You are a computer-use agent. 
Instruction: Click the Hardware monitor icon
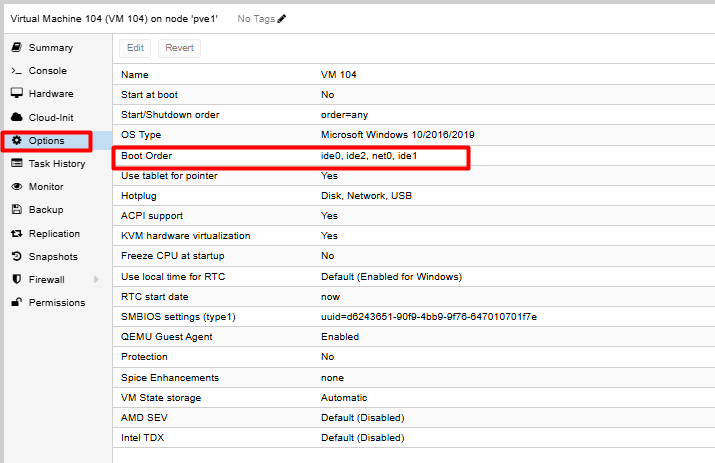[x=16, y=94]
